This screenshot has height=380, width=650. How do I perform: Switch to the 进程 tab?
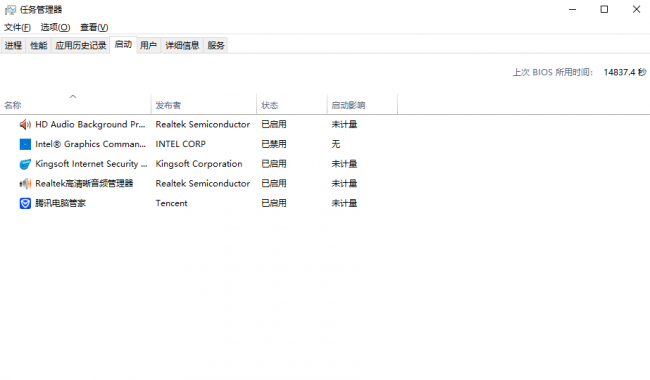tap(13, 45)
